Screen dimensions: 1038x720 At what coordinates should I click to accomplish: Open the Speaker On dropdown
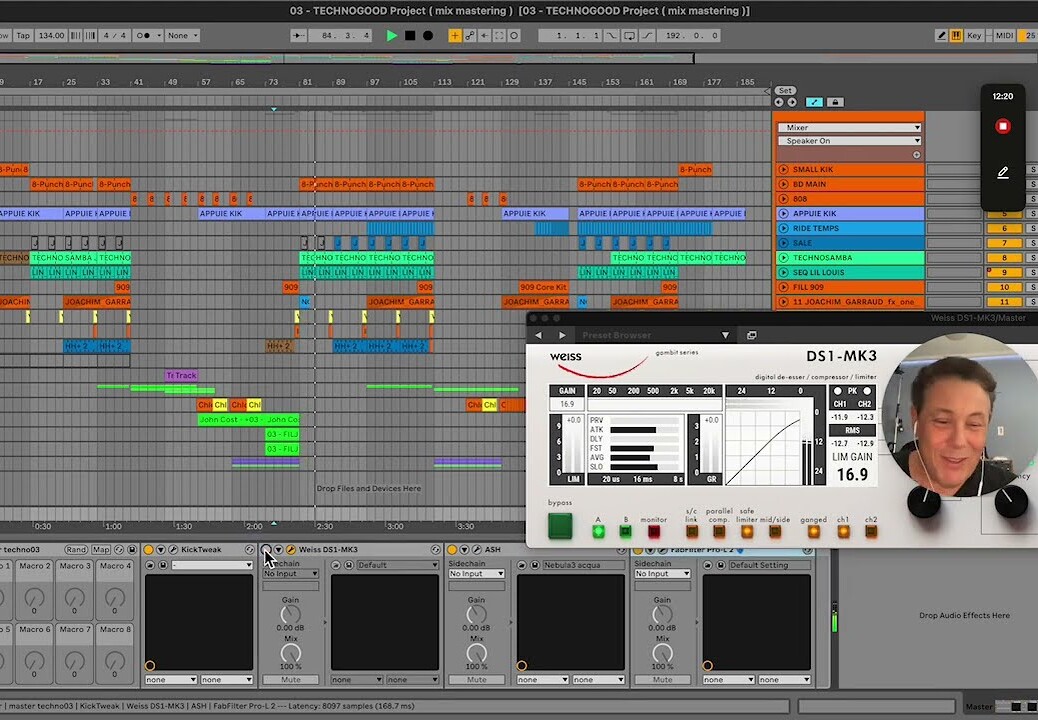(850, 141)
